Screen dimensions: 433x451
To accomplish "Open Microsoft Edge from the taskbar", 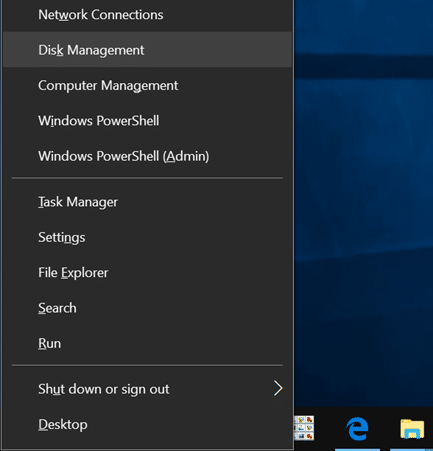I will click(357, 429).
